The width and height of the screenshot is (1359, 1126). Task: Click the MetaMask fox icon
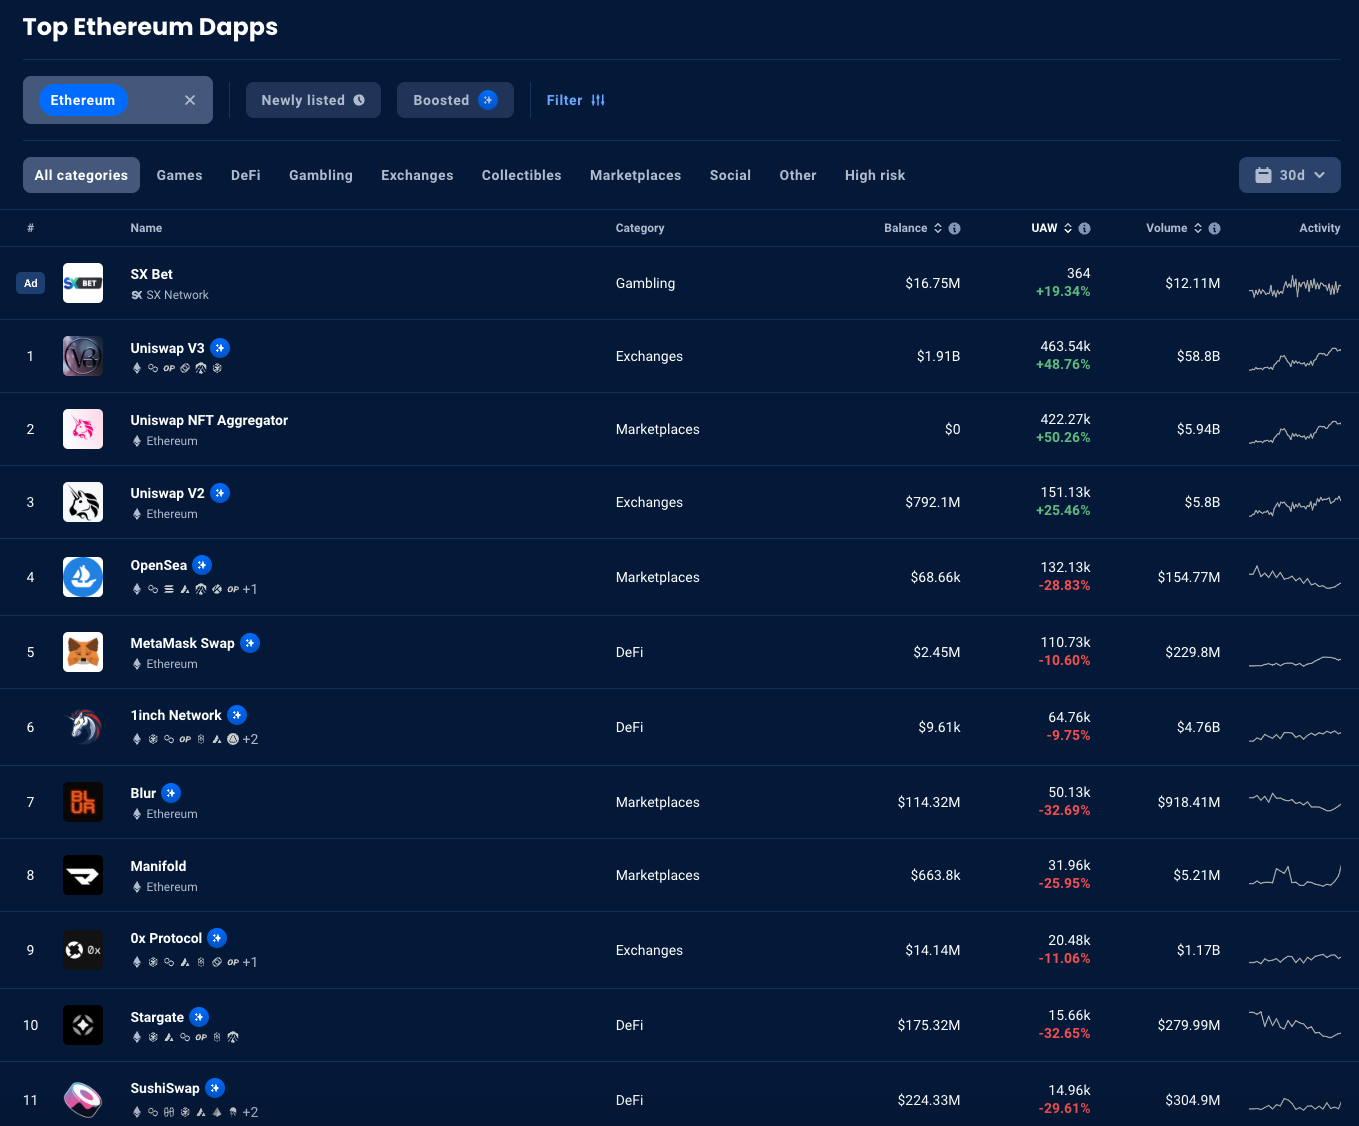pyautogui.click(x=83, y=652)
